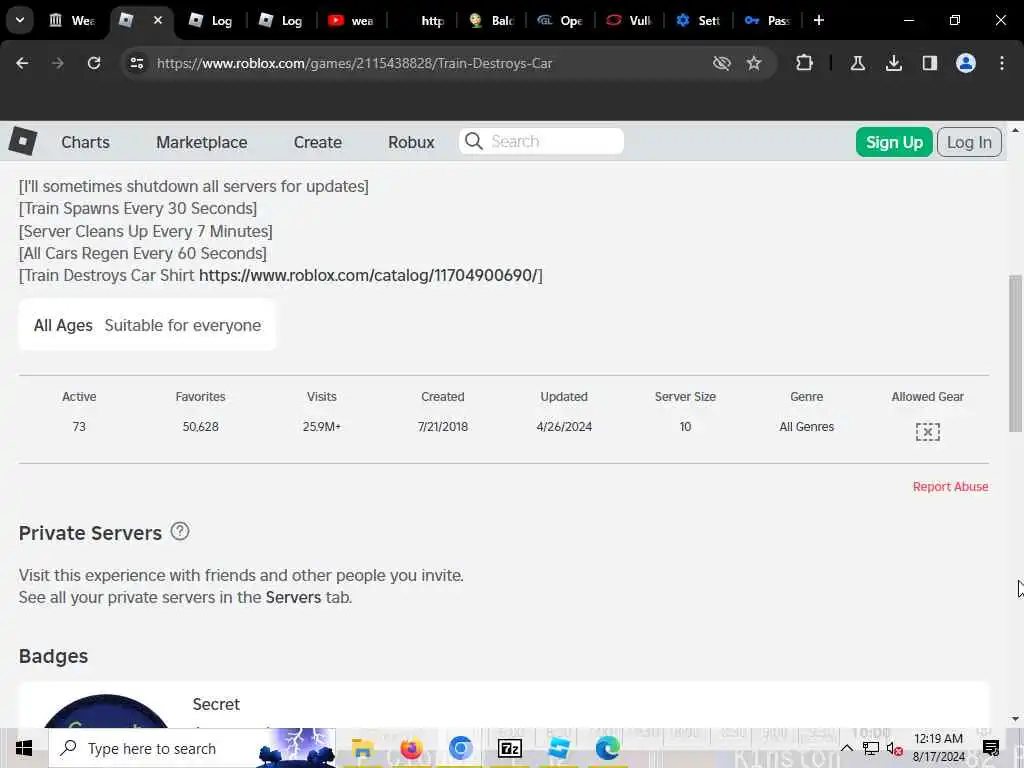Open the Train Destroys Car Shirt catalog link

tap(368, 276)
